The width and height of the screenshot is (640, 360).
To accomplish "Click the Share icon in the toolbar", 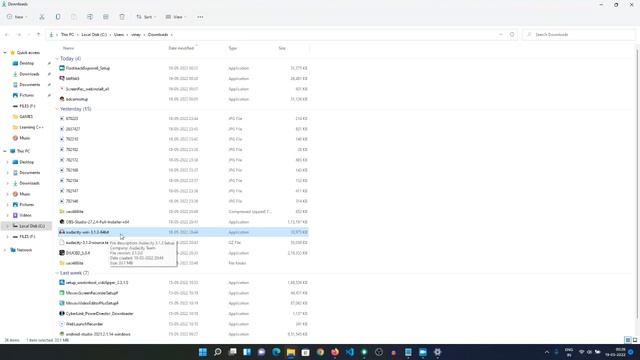I will pyautogui.click(x=106, y=17).
